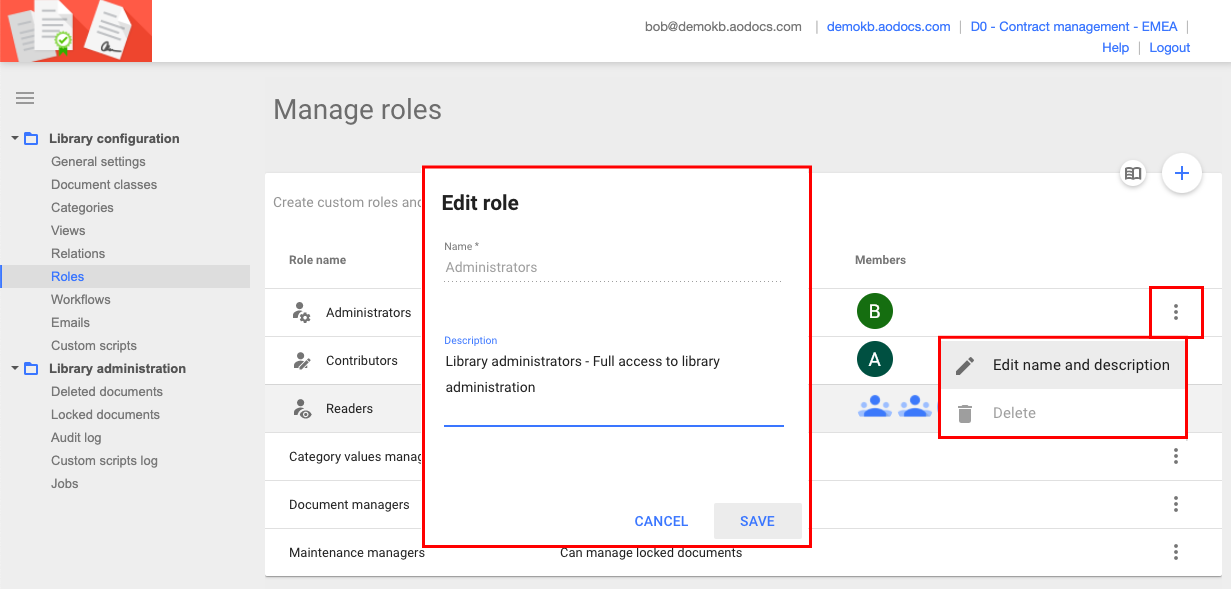
Task: Click the Document managers role name
Action: tap(349, 505)
